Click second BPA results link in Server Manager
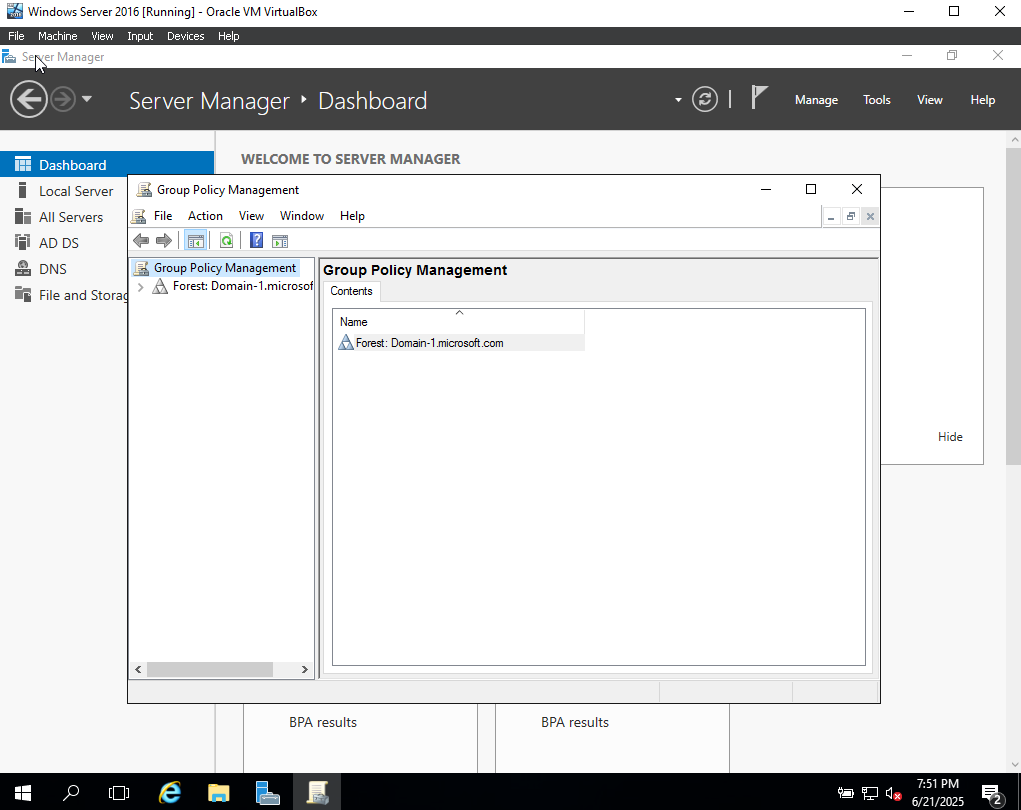The height and width of the screenshot is (810, 1021). pyautogui.click(x=575, y=722)
